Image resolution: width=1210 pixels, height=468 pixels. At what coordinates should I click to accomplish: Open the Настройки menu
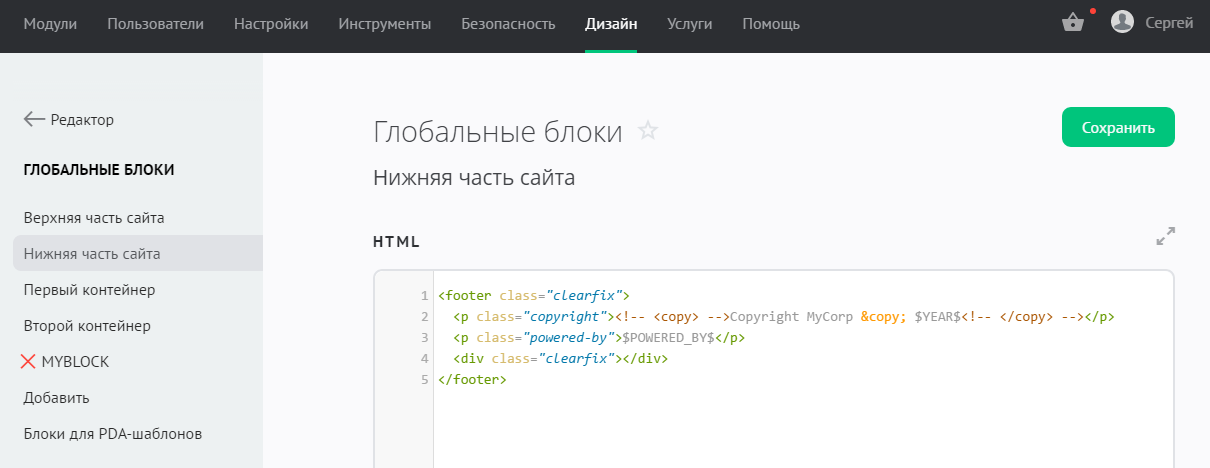(271, 24)
